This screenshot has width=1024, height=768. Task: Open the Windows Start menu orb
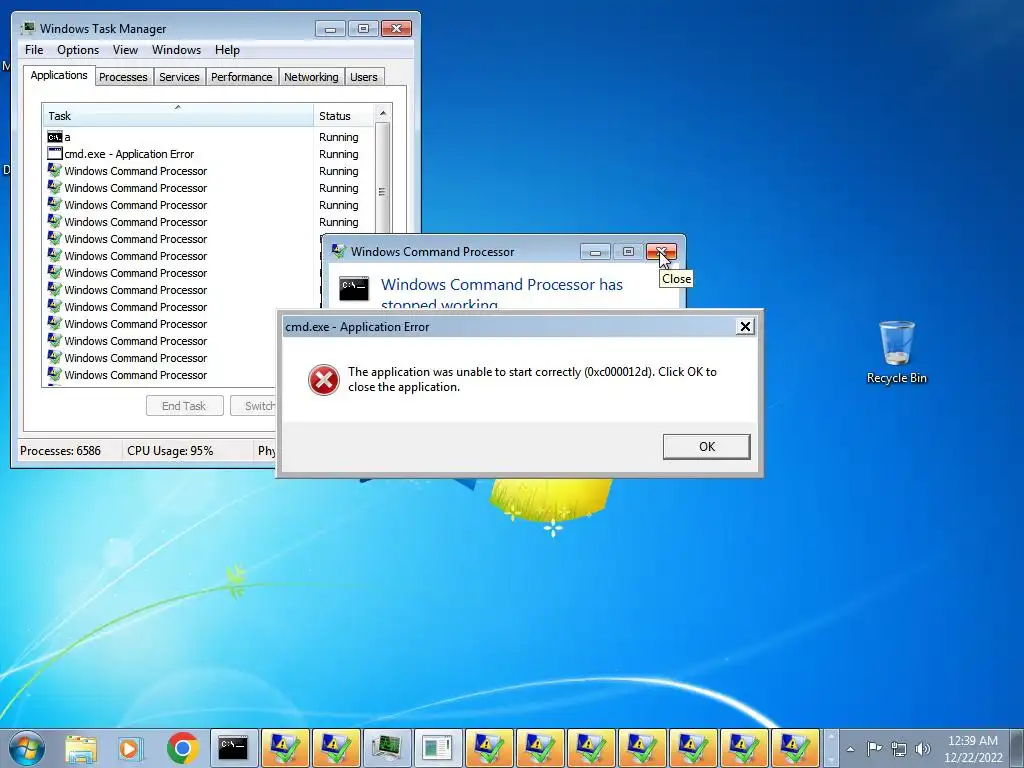click(x=26, y=748)
